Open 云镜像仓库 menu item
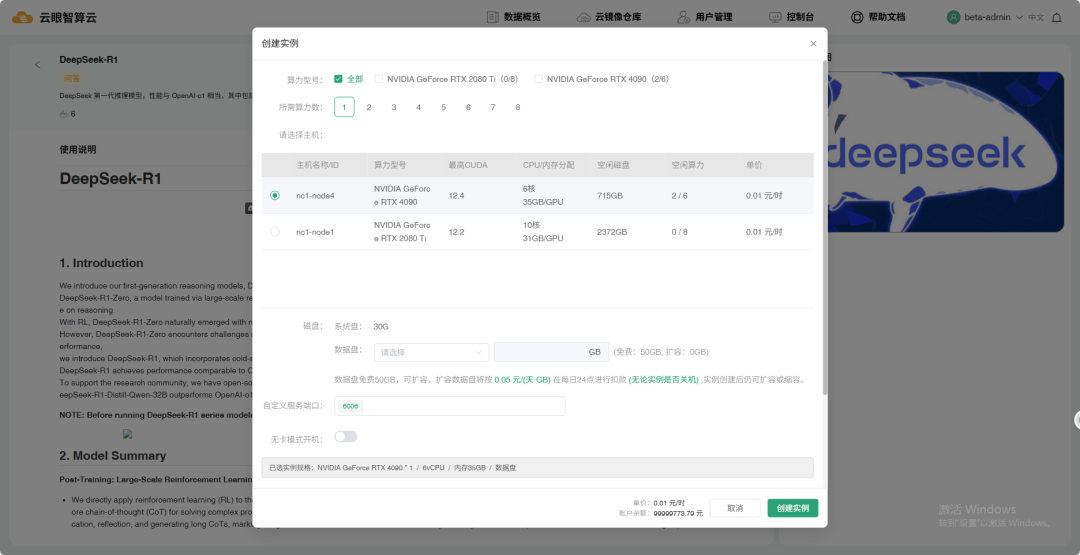 coord(618,17)
